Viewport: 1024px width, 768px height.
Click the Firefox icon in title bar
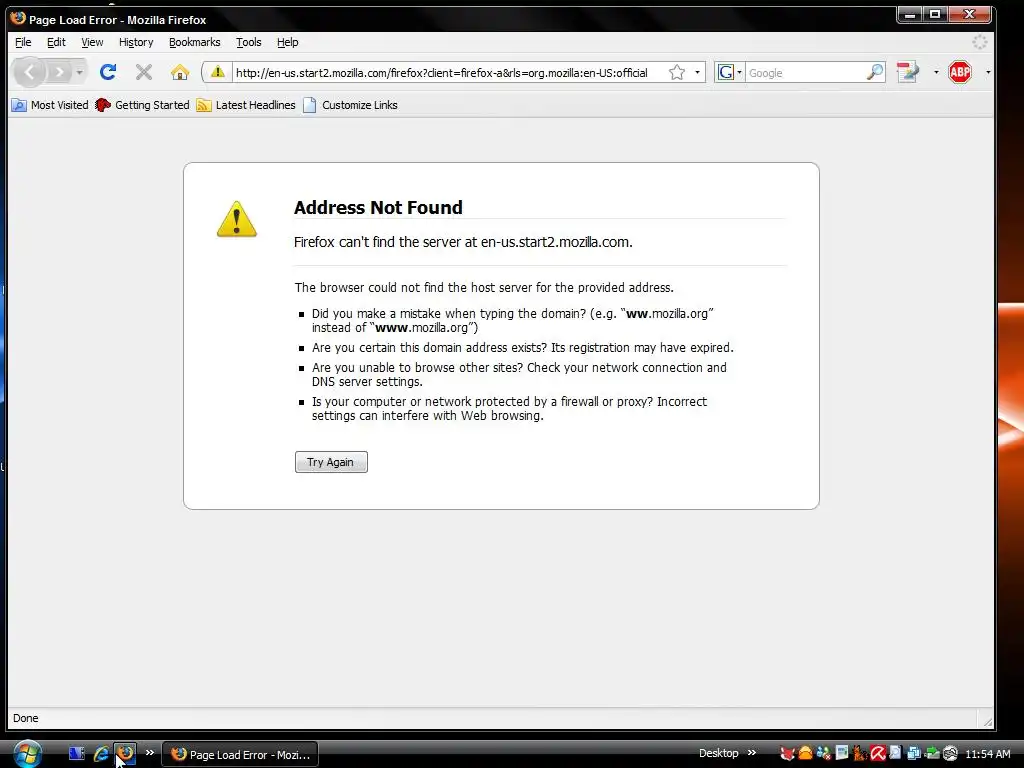18,18
